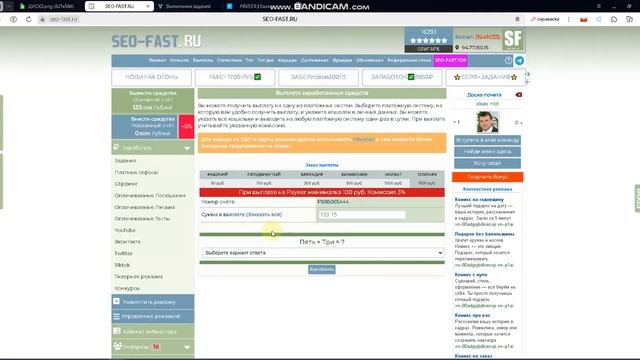640x360 pixels.
Task: Click the red video icon beside Доска почета
Action: tap(518, 95)
